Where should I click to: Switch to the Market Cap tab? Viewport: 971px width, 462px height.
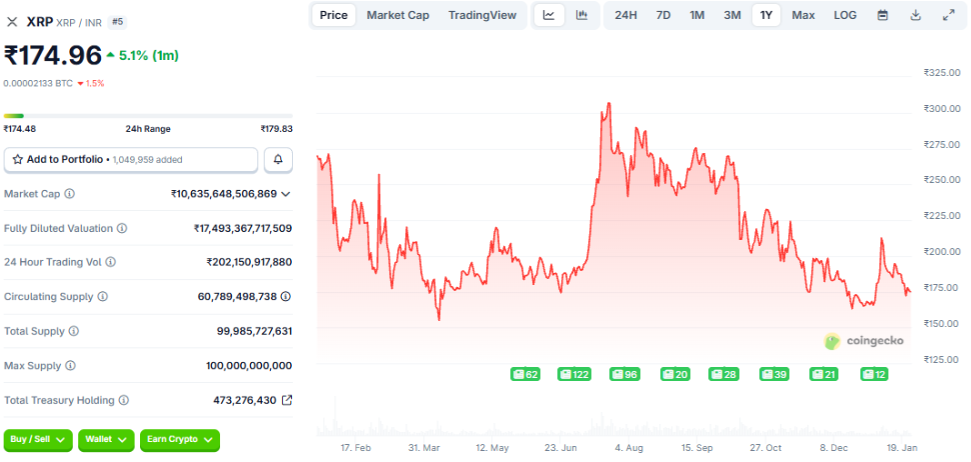tap(398, 15)
